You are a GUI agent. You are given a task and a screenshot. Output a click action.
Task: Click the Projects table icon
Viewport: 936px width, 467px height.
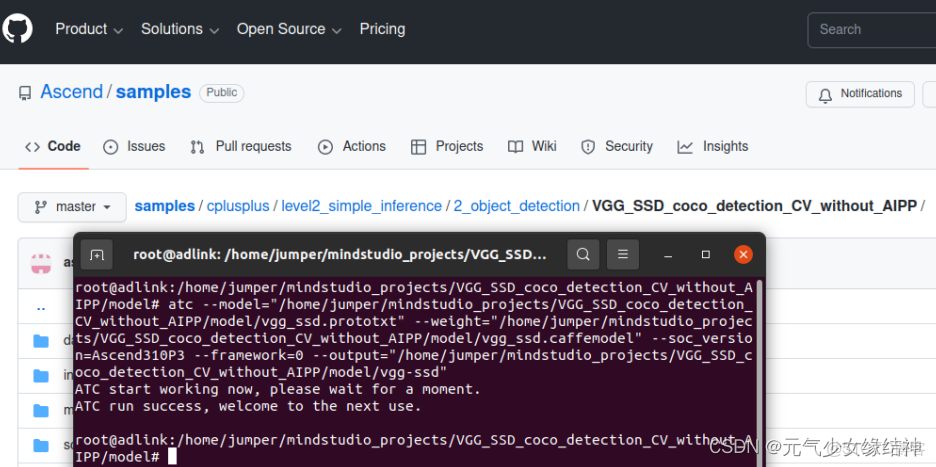(x=419, y=147)
